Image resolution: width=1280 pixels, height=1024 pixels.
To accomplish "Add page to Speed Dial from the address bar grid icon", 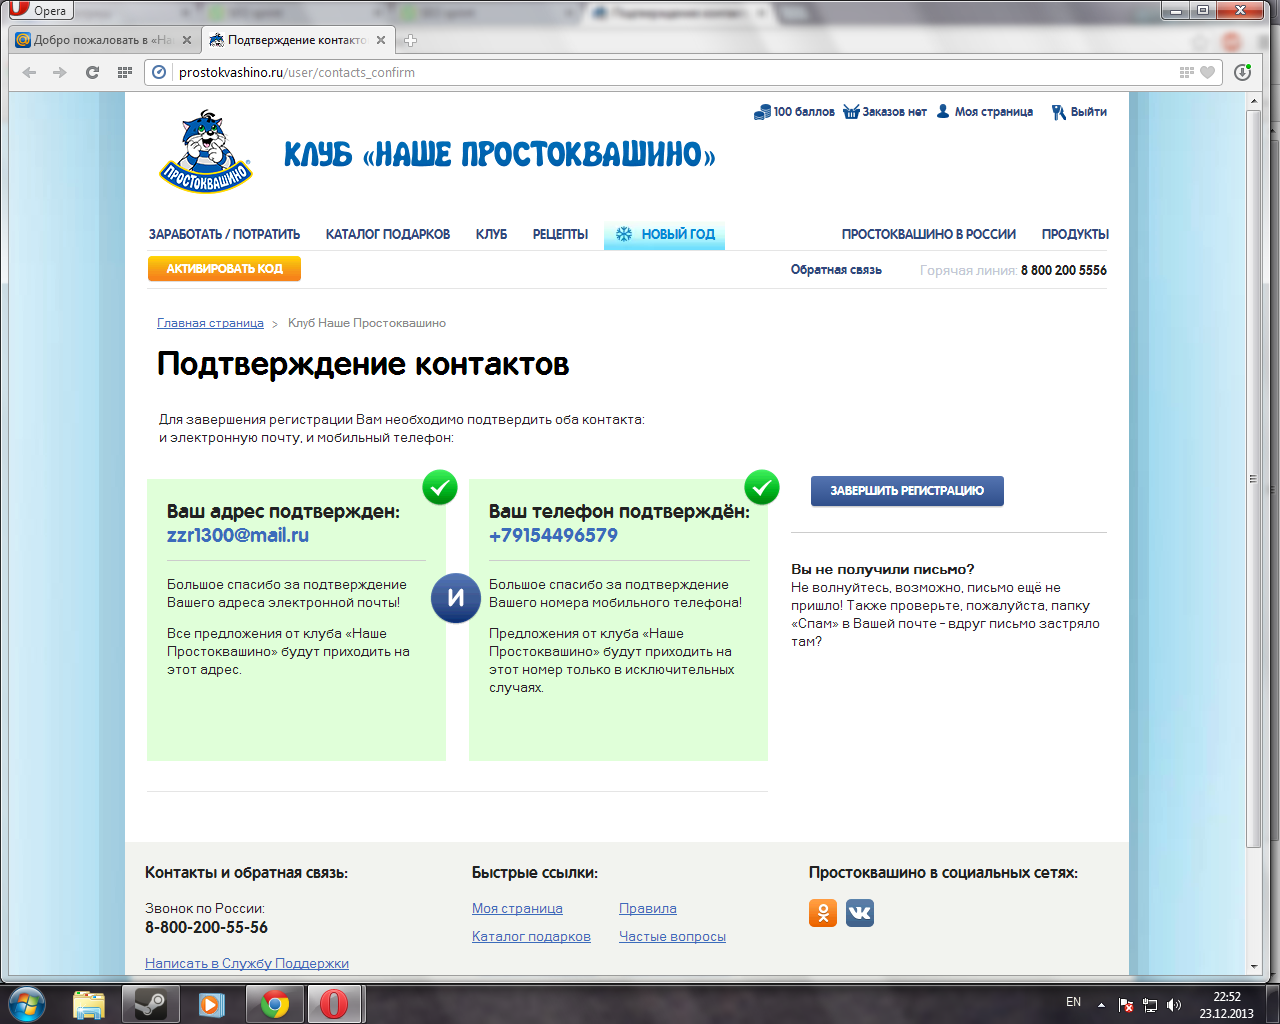I will [1186, 72].
